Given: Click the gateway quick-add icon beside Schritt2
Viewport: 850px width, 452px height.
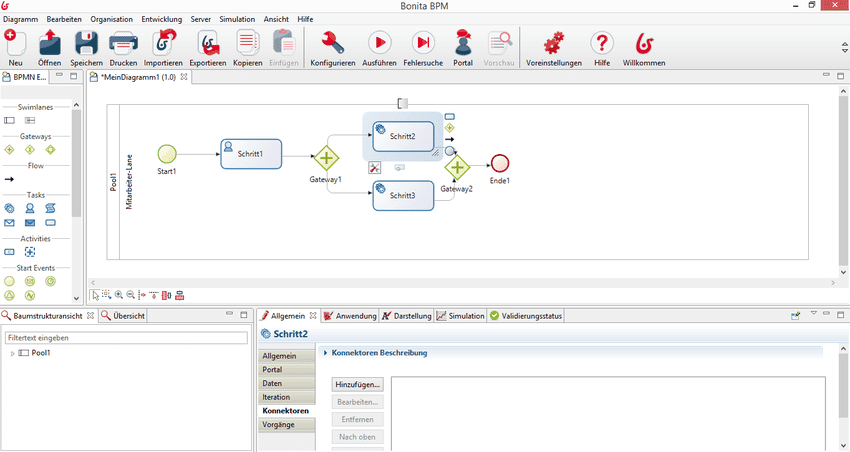Looking at the screenshot, I should (x=449, y=128).
